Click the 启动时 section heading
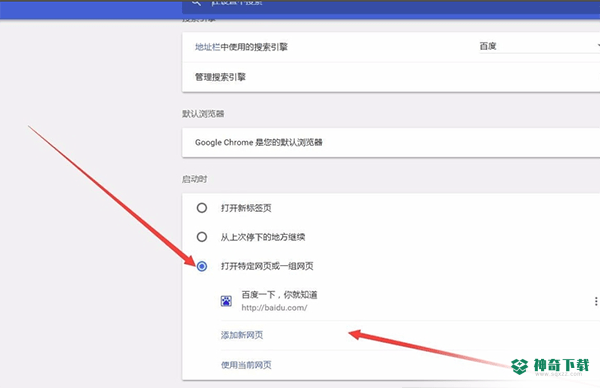The height and width of the screenshot is (388, 600). click(x=195, y=179)
